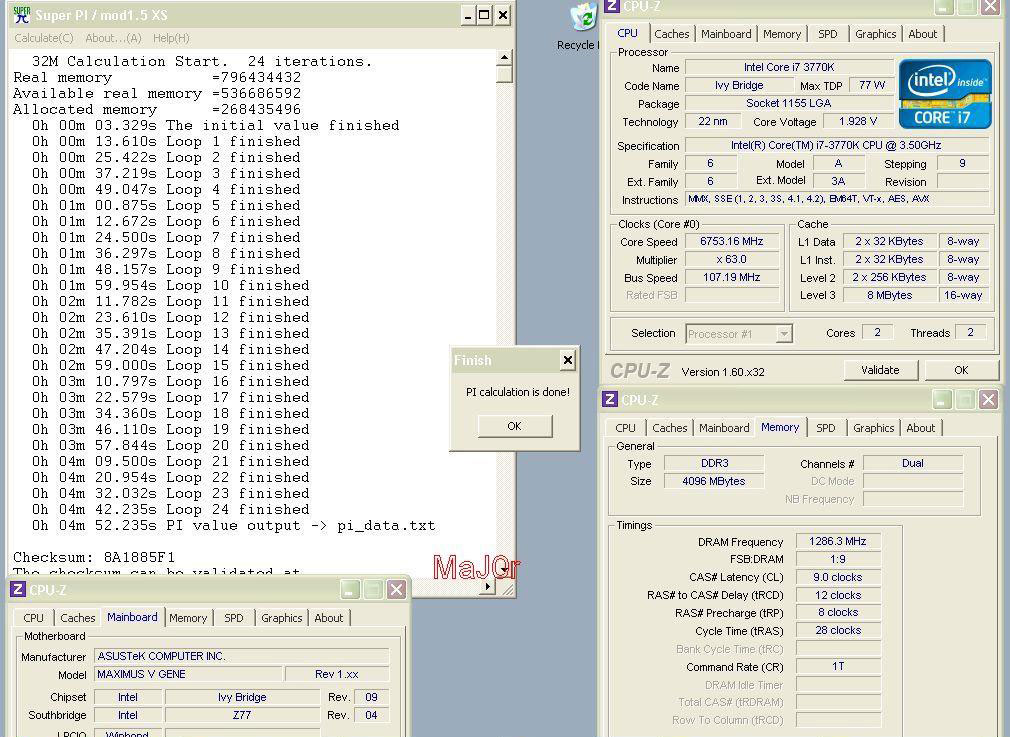Select CPU tab in CPU-Z Mainboard window
Viewport: 1010px width, 737px height.
pyautogui.click(x=33, y=618)
